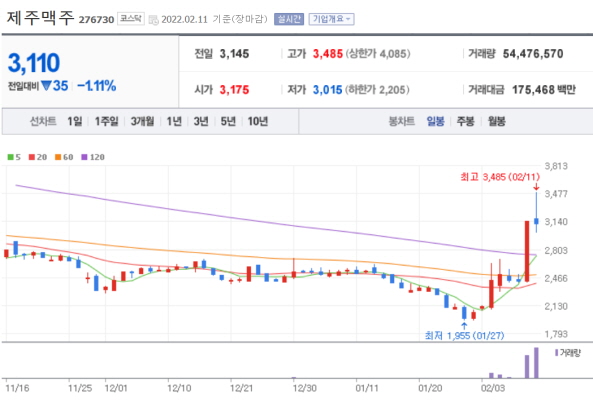Show the 3년 line chart
Screen dimensions: 593x412
click(x=201, y=121)
